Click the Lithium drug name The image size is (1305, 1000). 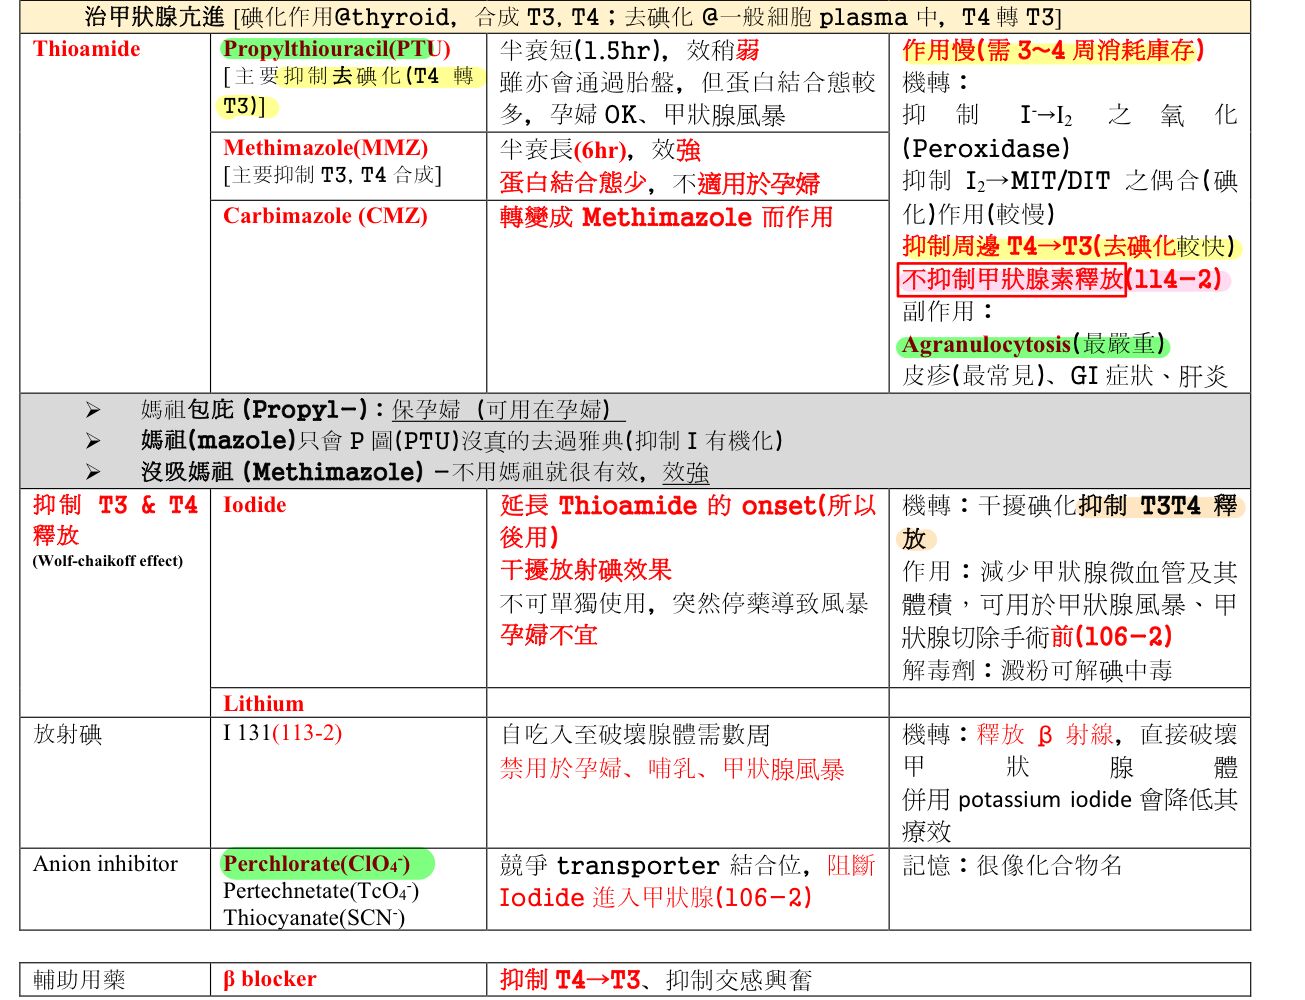[x=263, y=703]
